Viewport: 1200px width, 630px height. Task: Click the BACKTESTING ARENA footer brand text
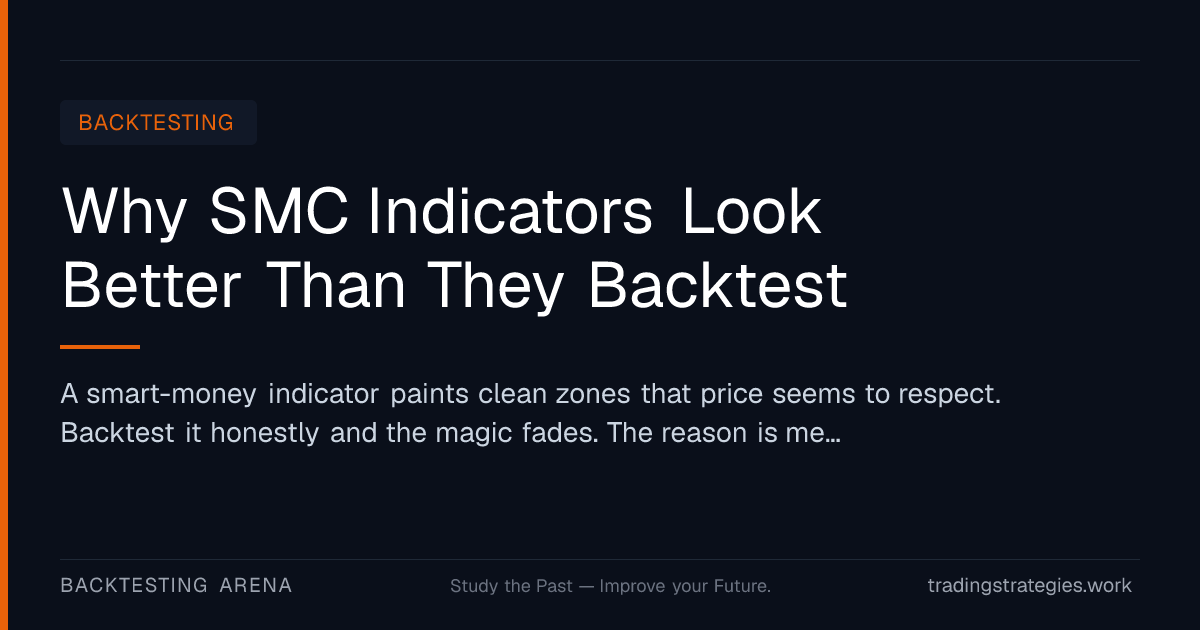(x=177, y=586)
